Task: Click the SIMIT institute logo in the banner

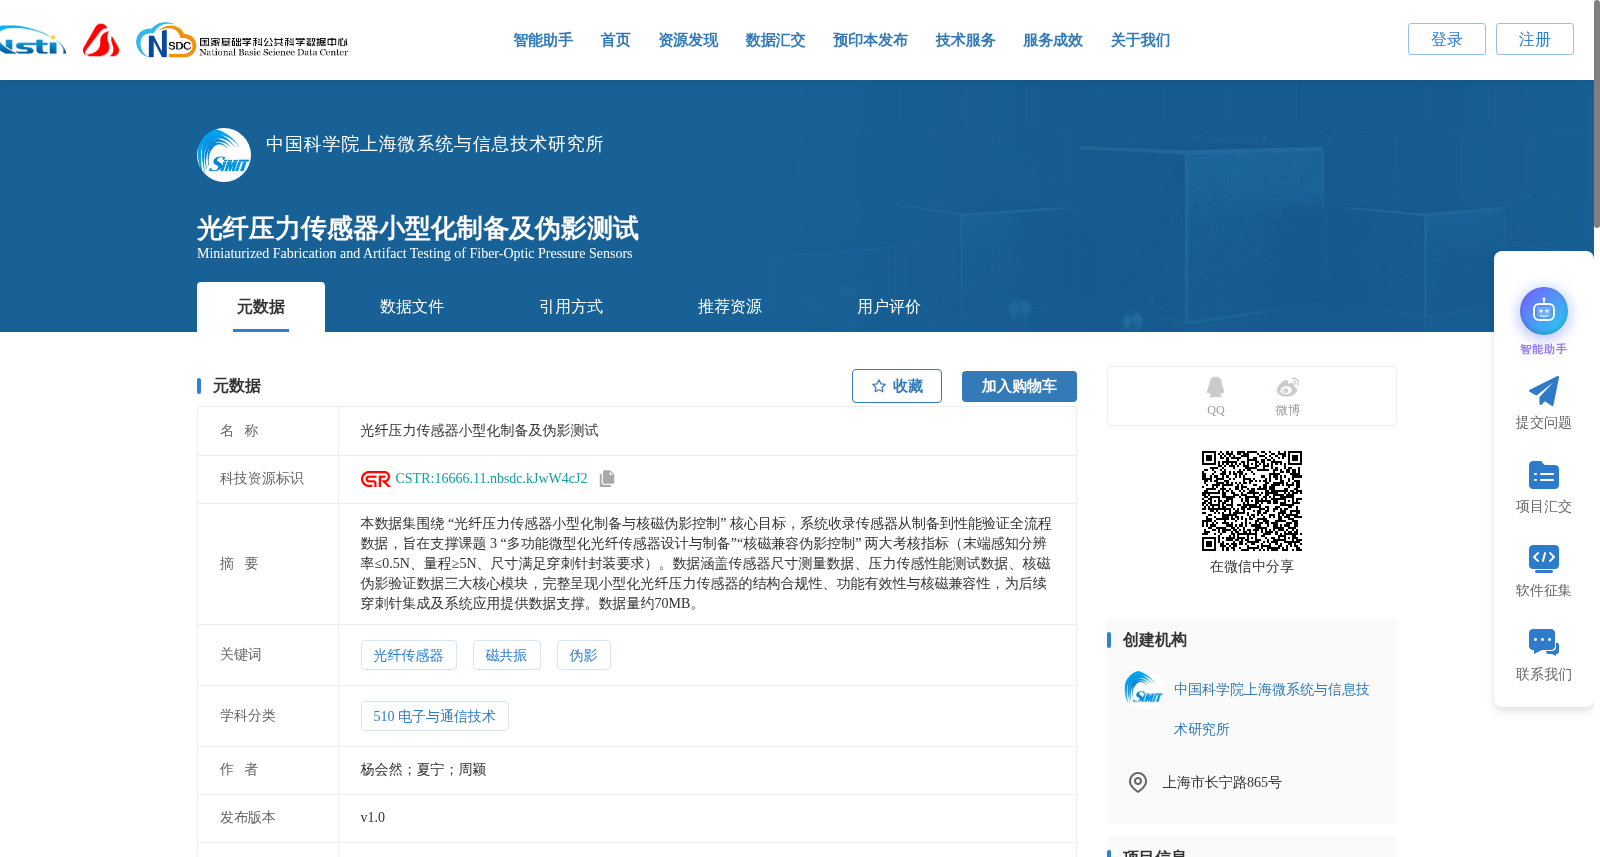Action: [x=224, y=155]
